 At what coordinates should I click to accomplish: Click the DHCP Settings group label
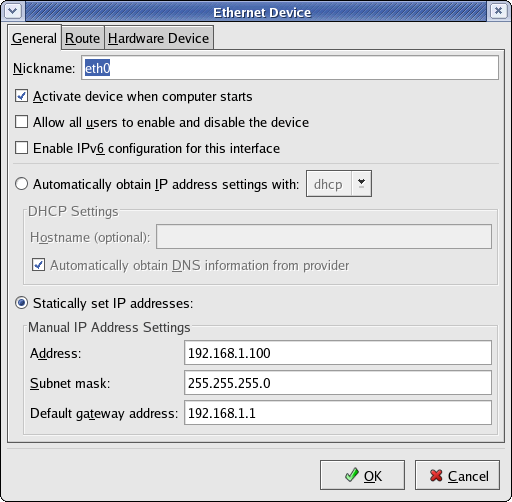(x=73, y=211)
